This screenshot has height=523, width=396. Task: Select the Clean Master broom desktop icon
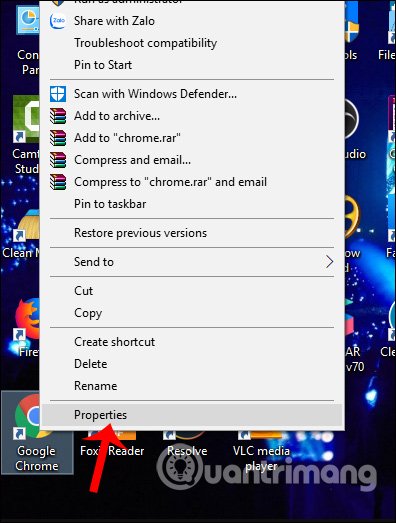coord(21,233)
